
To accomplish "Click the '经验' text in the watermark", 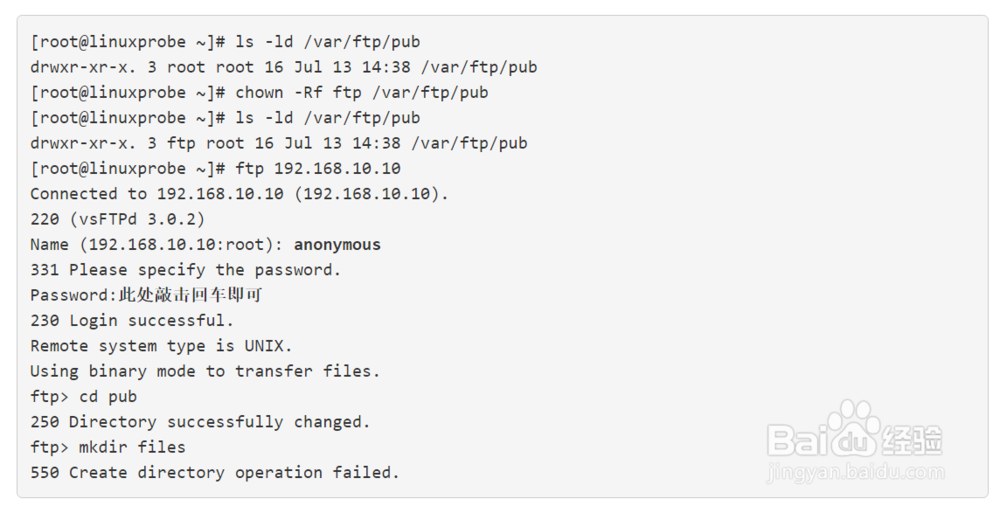I will [913, 440].
